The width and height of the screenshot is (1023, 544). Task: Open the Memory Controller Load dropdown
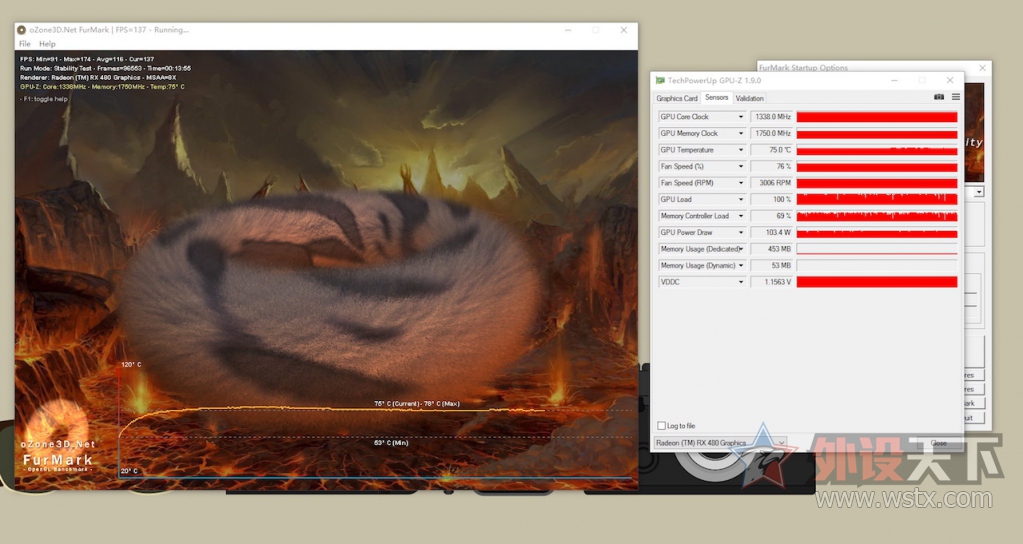point(741,216)
